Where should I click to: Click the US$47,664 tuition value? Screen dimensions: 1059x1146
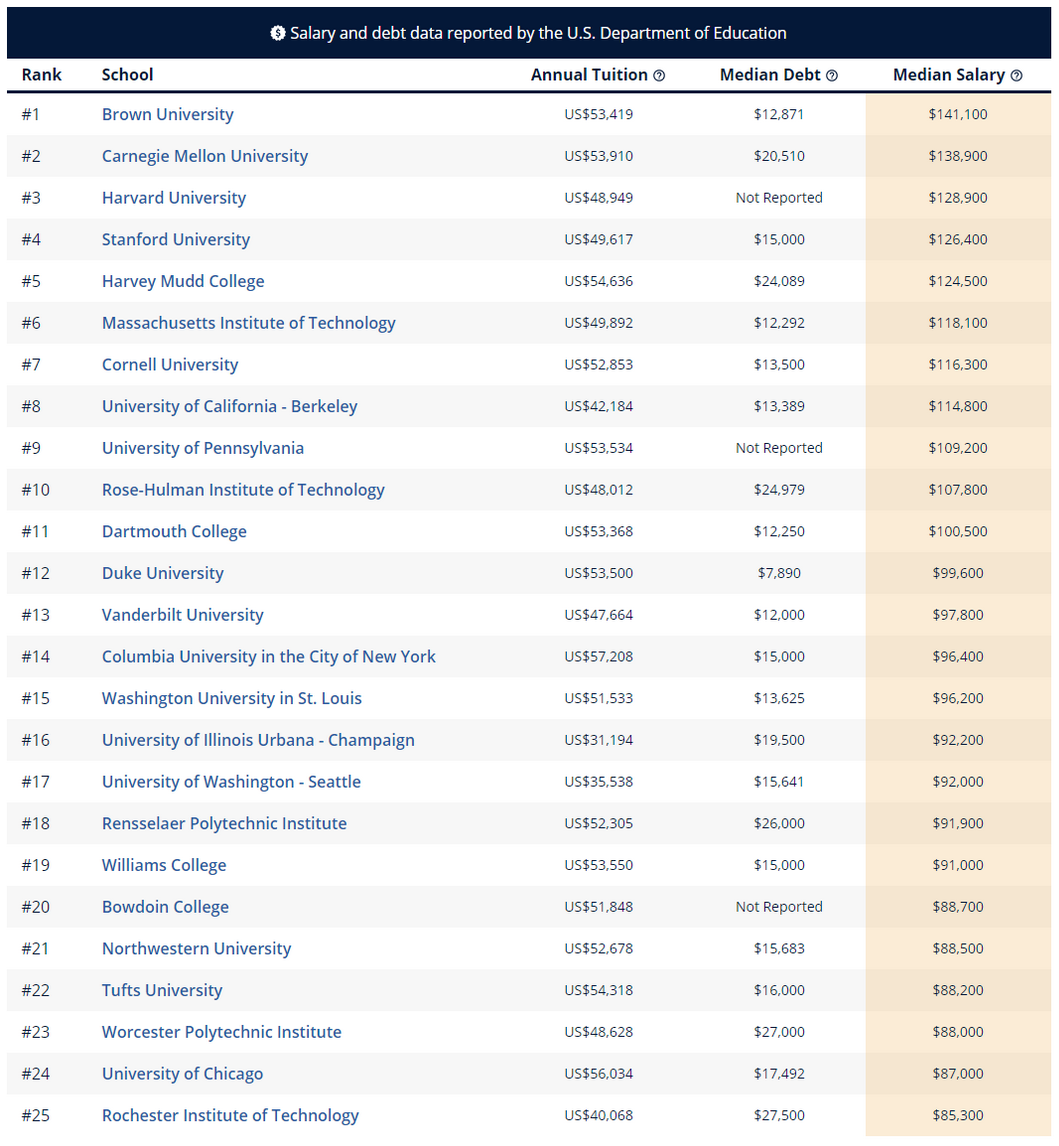click(599, 615)
